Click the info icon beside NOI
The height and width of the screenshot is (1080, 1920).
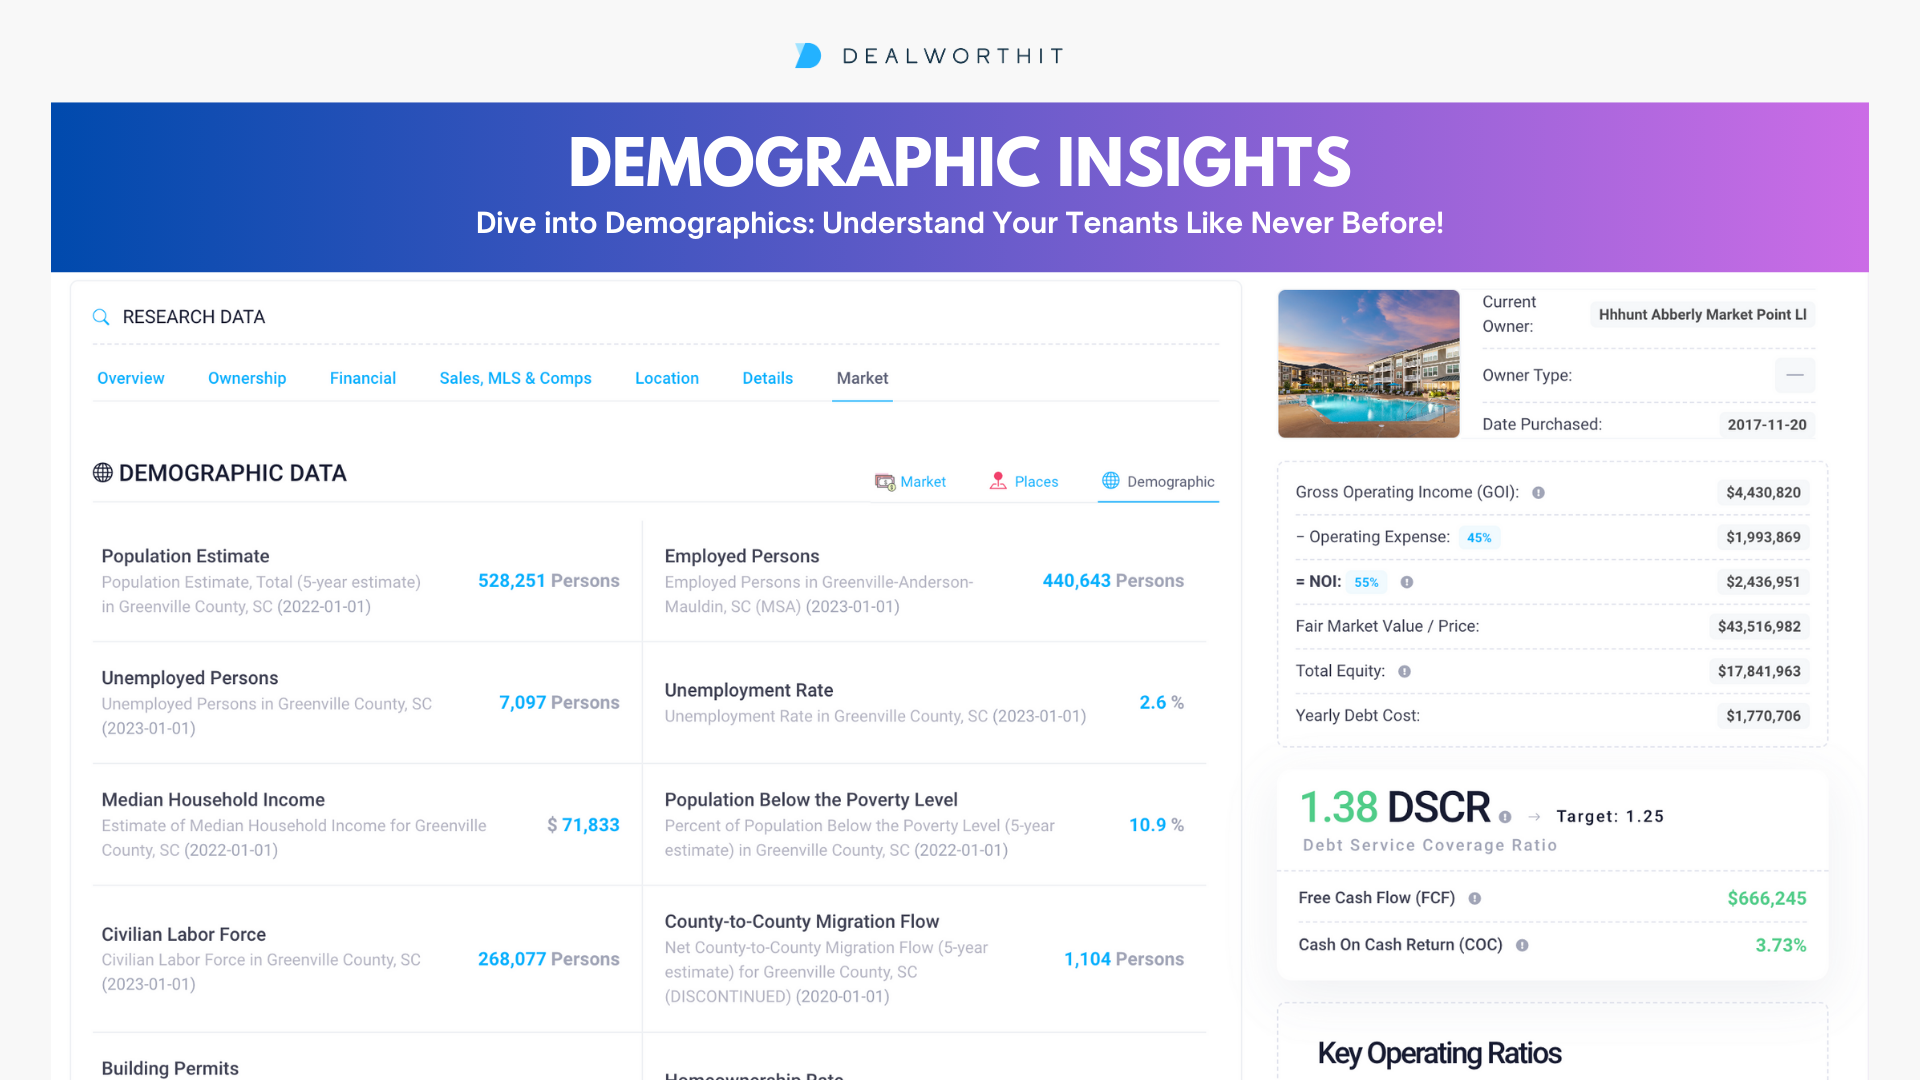pos(1407,582)
